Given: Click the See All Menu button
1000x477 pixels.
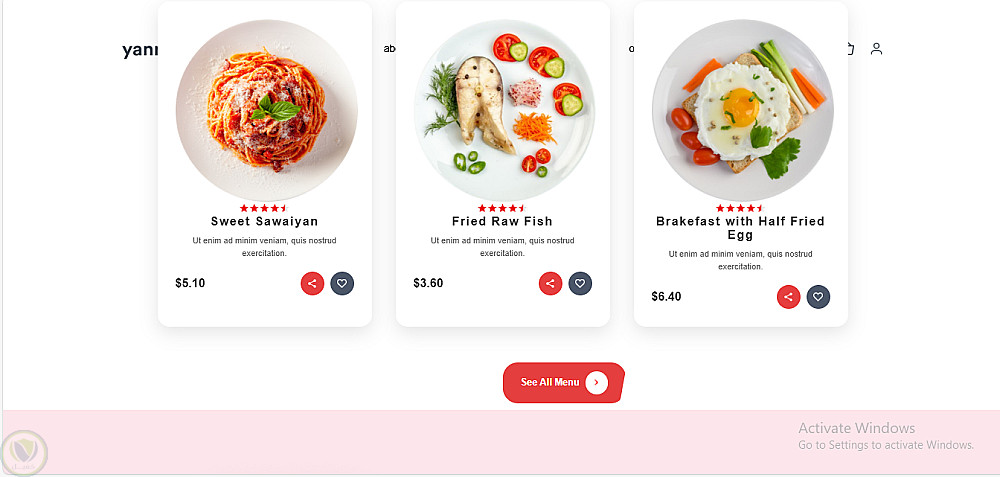Looking at the screenshot, I should point(564,383).
